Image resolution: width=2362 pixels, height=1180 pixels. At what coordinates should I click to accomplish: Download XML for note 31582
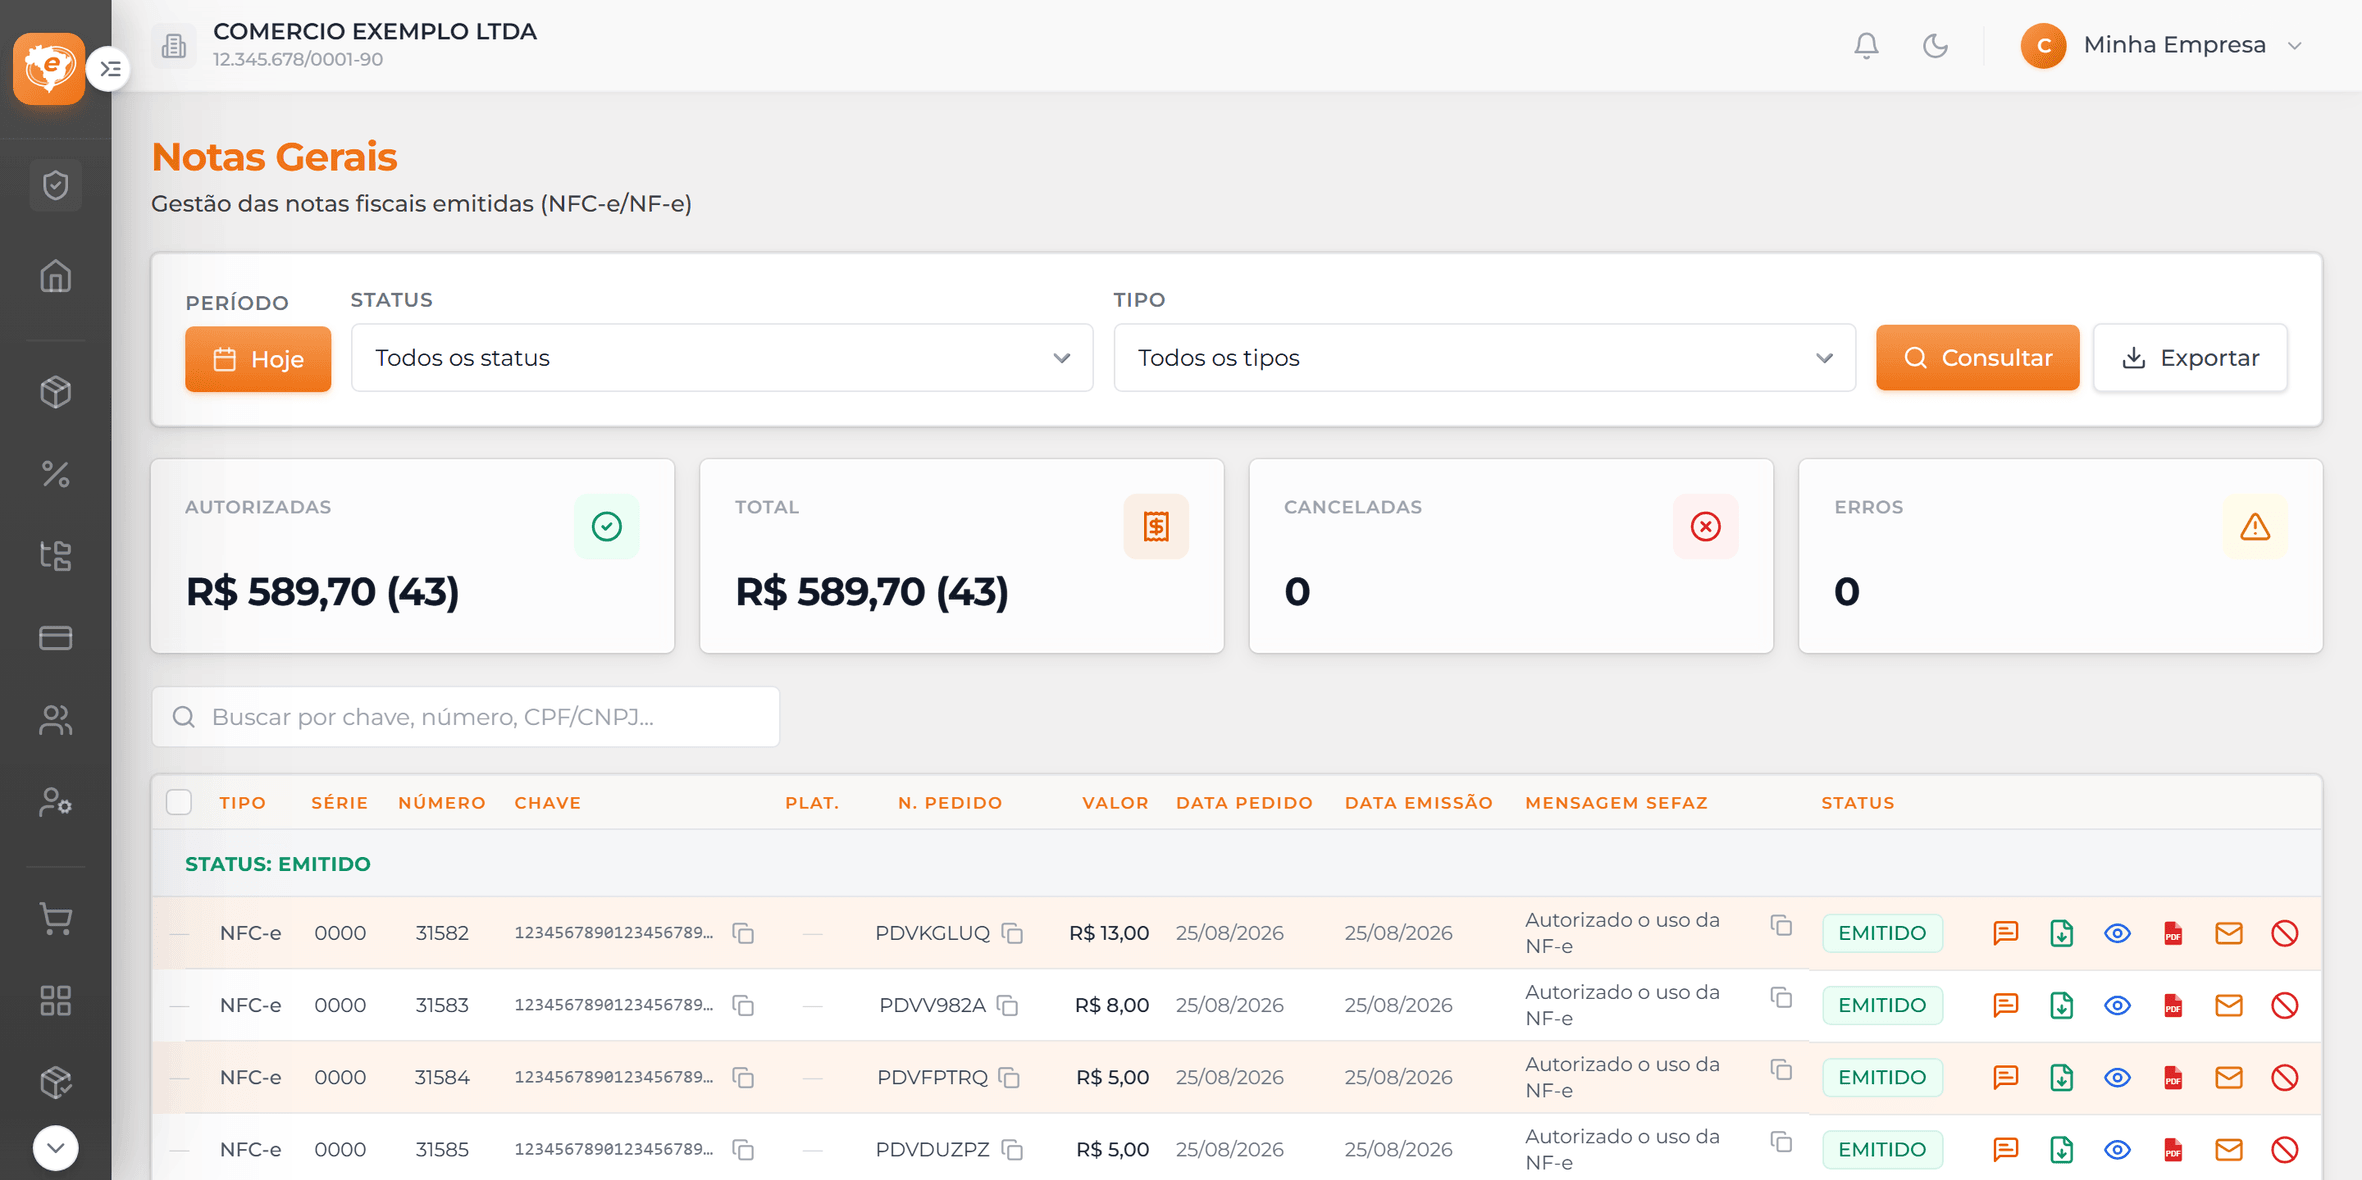2061,933
